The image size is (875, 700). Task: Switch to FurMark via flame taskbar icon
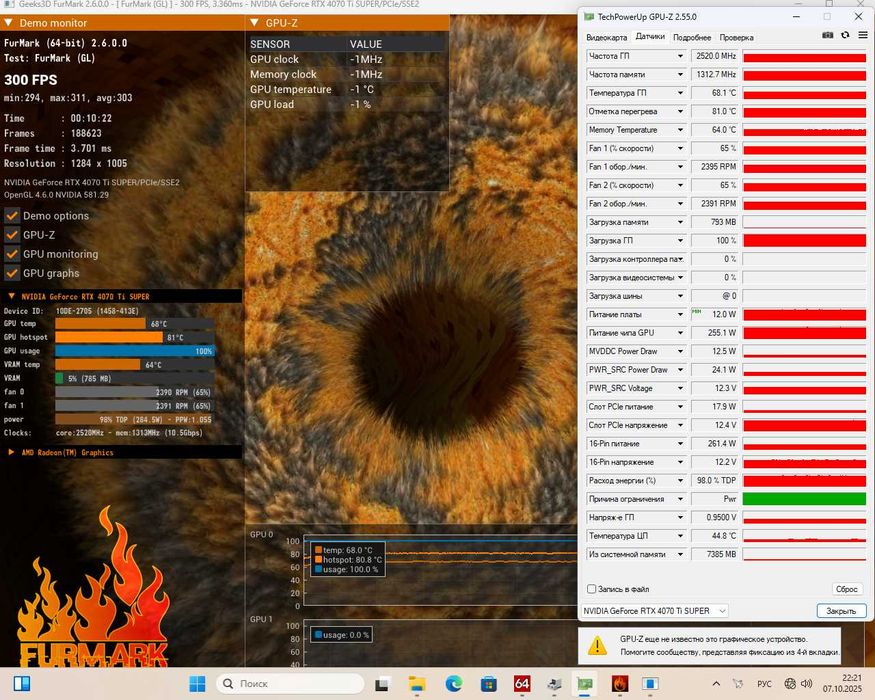[x=619, y=683]
